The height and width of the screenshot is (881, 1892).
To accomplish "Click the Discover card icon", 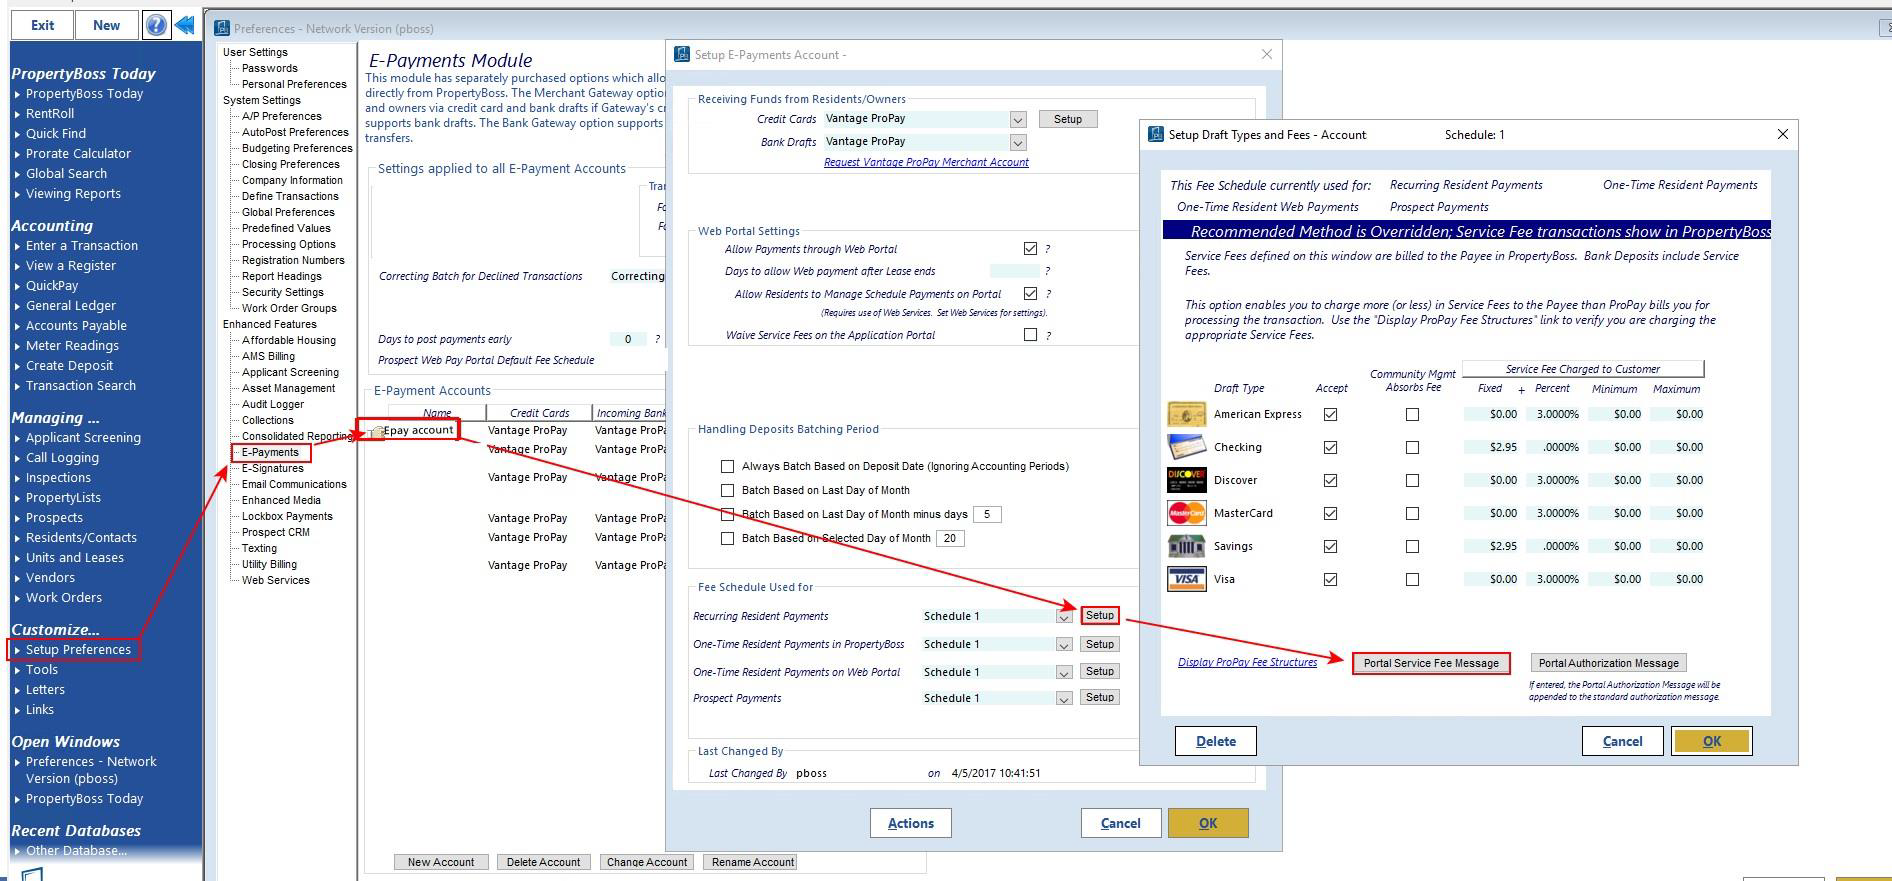I will point(1186,480).
